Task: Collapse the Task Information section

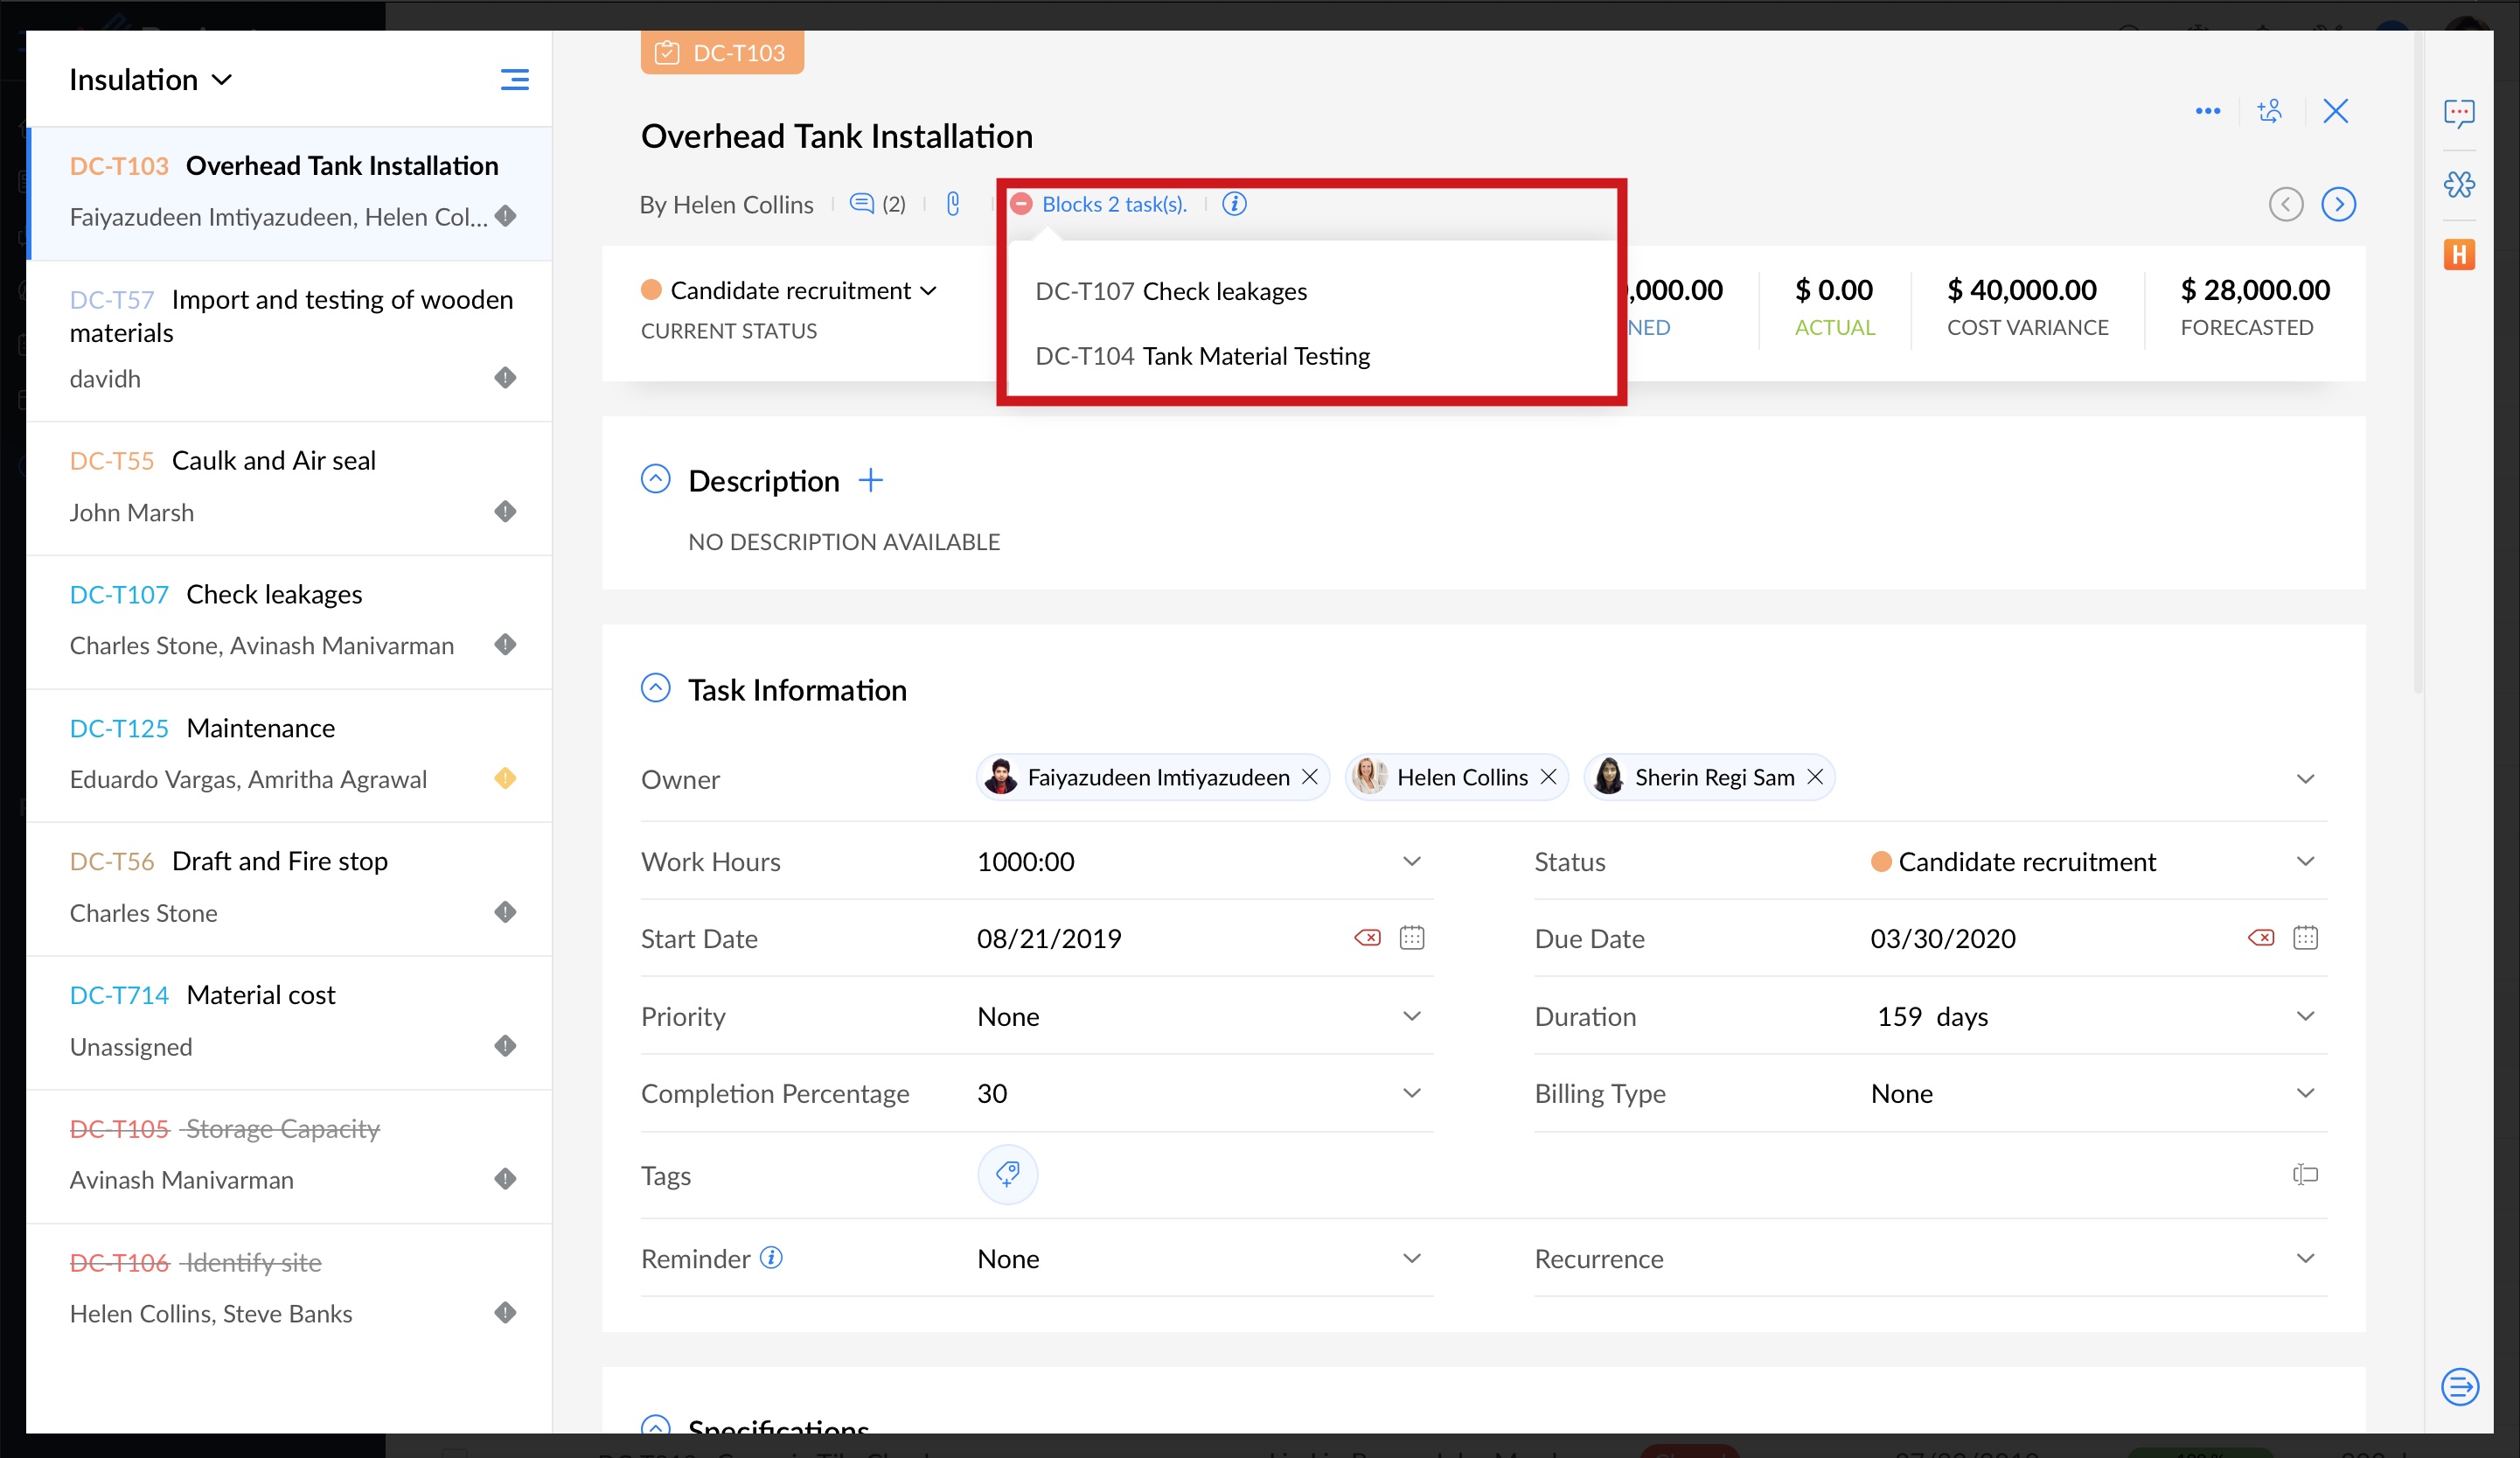Action: coord(655,689)
